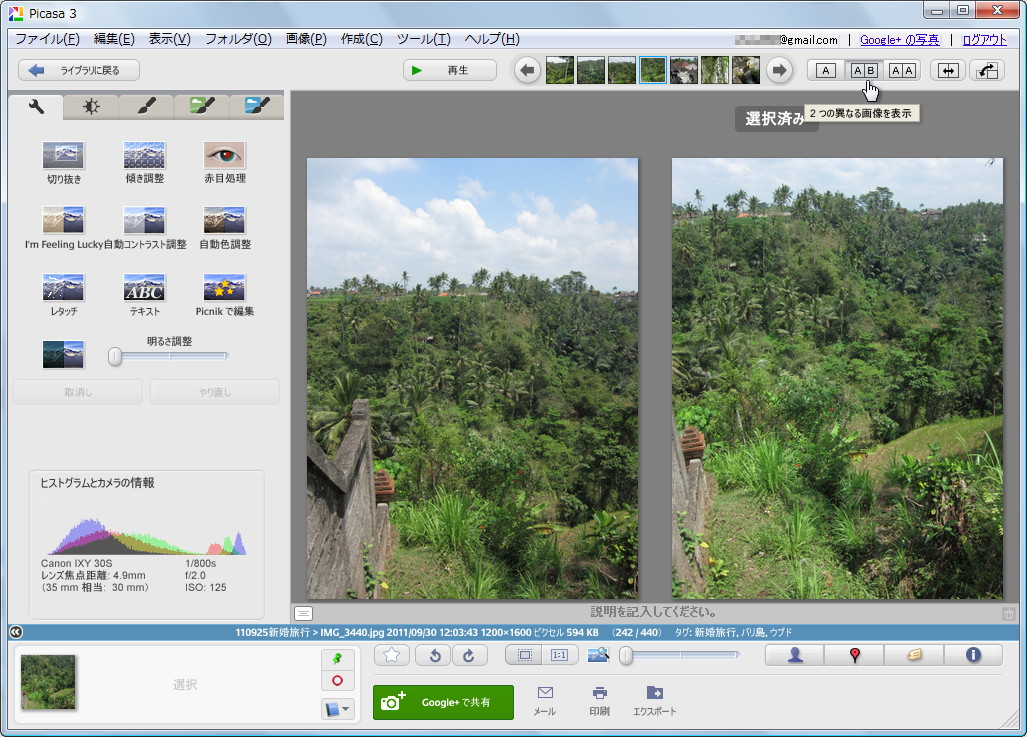
Task: Collapse the photo tray chevron
Action: tap(16, 632)
